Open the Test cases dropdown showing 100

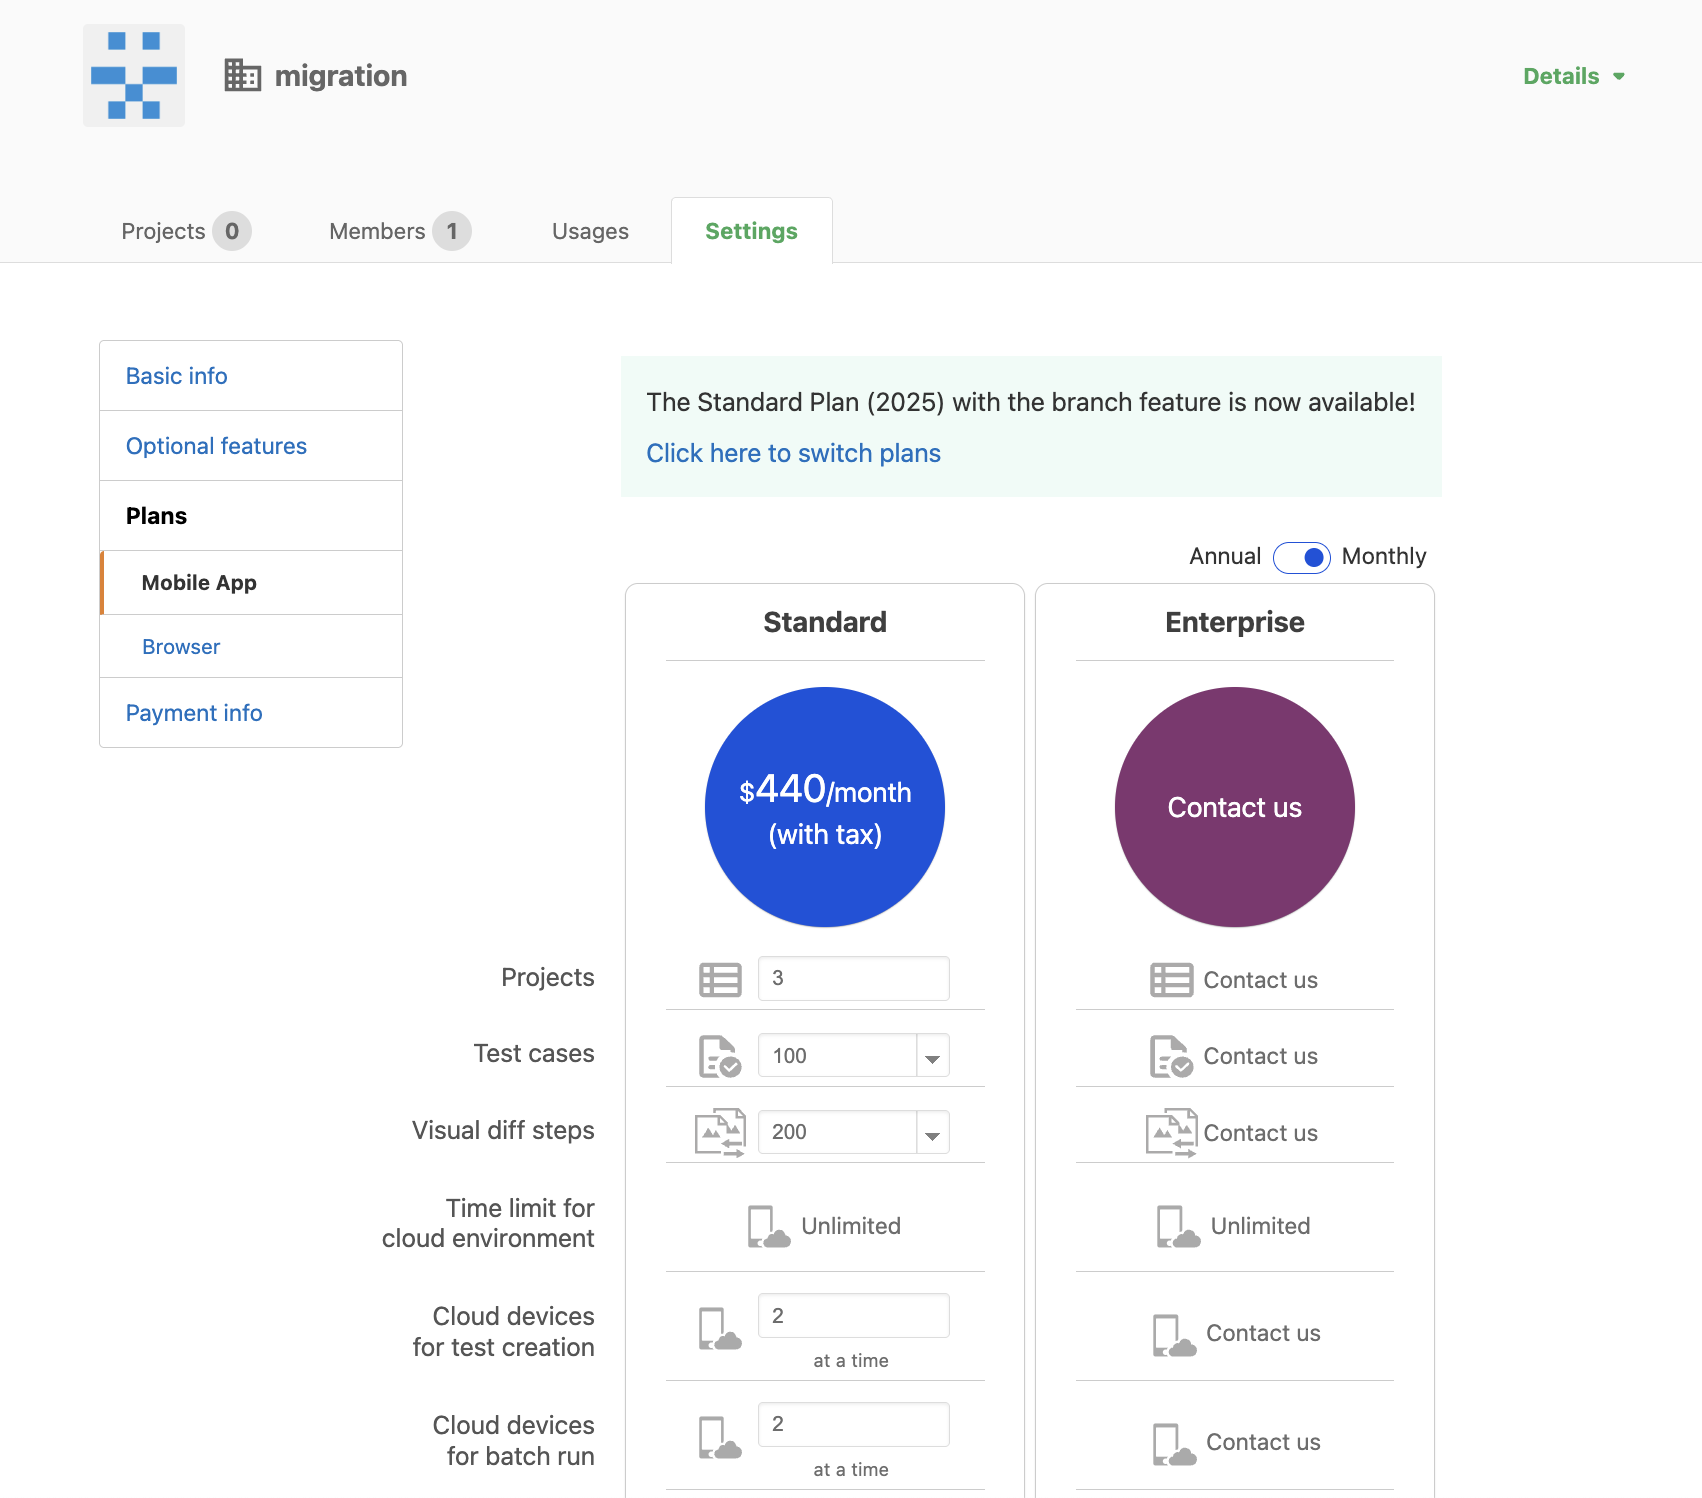click(x=853, y=1056)
